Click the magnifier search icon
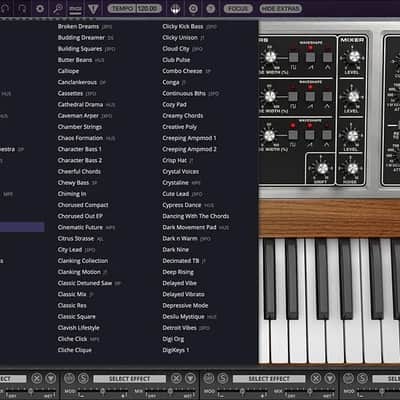 pyautogui.click(x=58, y=8)
